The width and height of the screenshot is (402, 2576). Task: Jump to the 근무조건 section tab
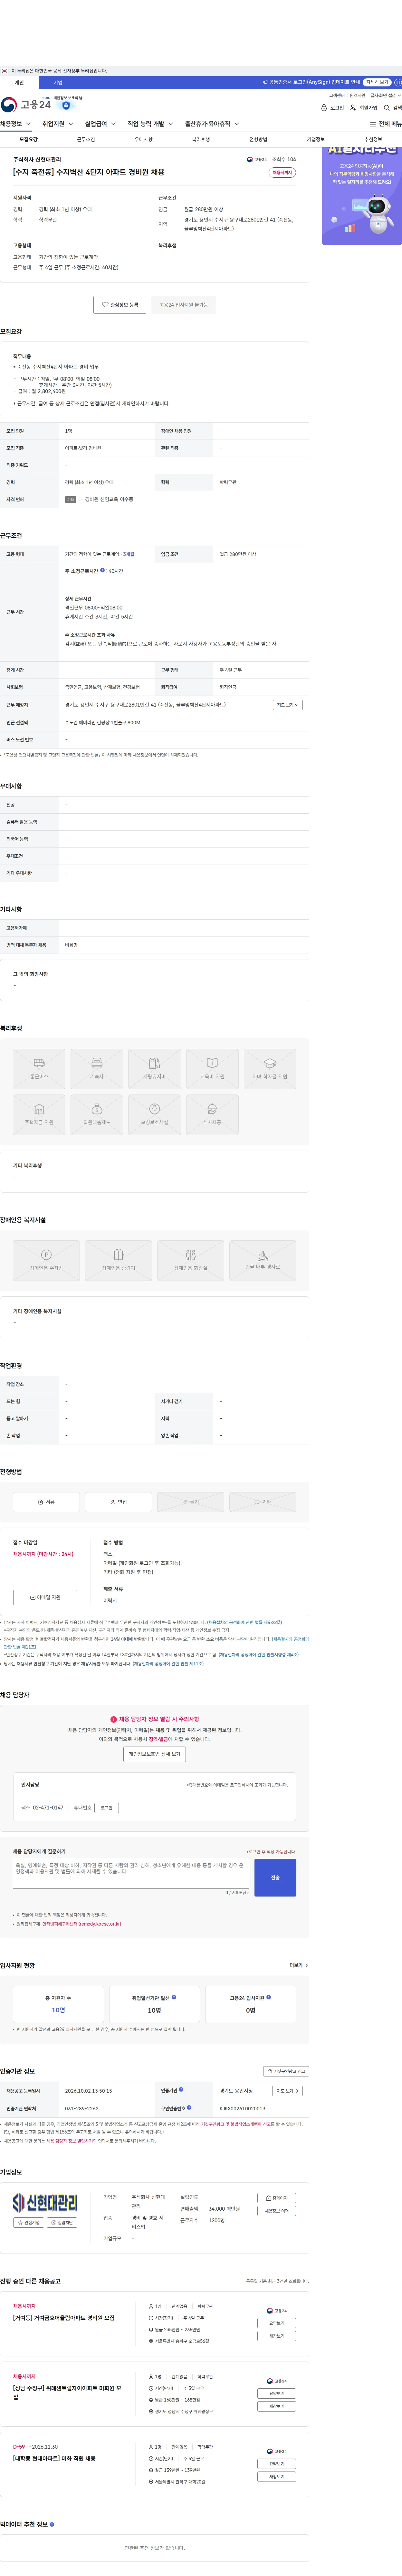click(x=86, y=139)
